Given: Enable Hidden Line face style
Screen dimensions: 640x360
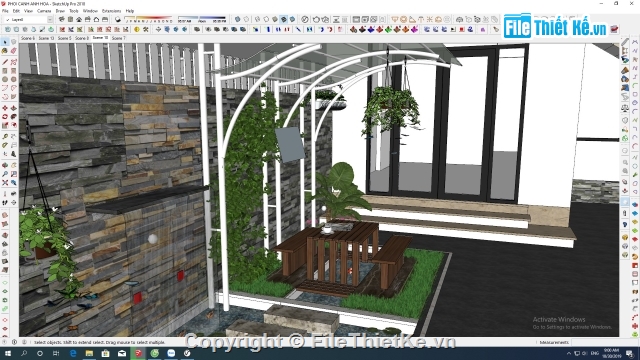Looking at the screenshot, I should pos(266,19).
